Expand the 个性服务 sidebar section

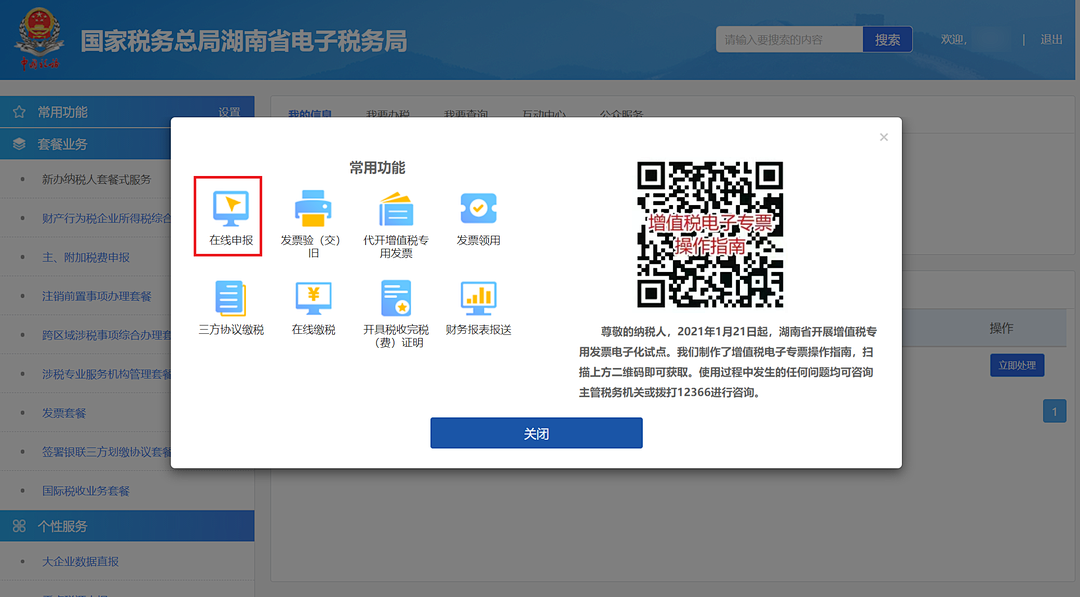point(127,526)
